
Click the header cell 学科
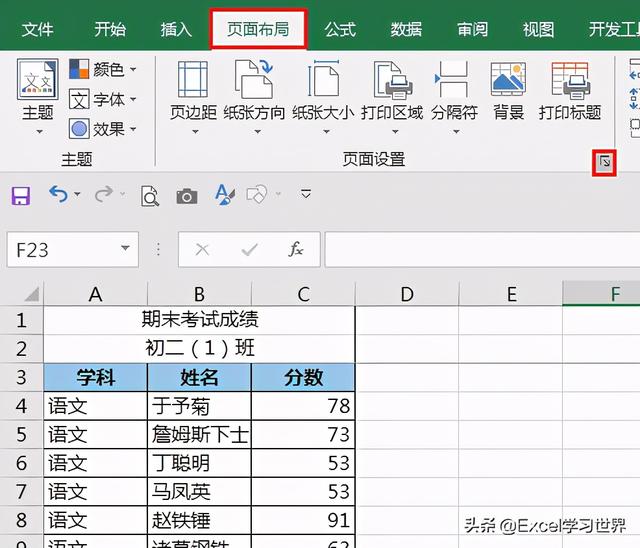point(96,377)
